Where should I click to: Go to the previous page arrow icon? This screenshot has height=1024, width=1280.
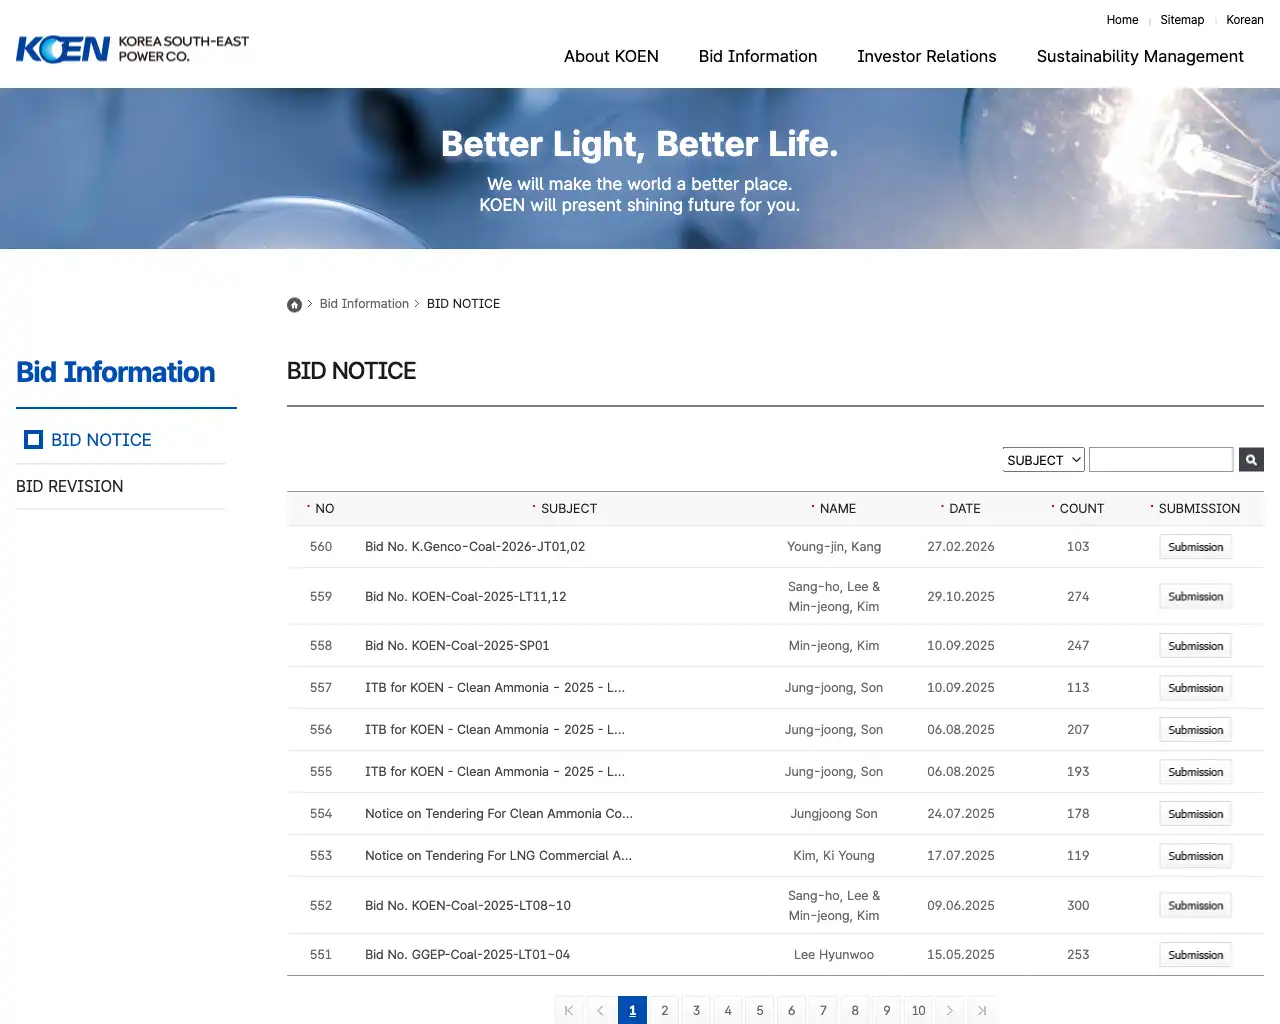[x=600, y=1010]
